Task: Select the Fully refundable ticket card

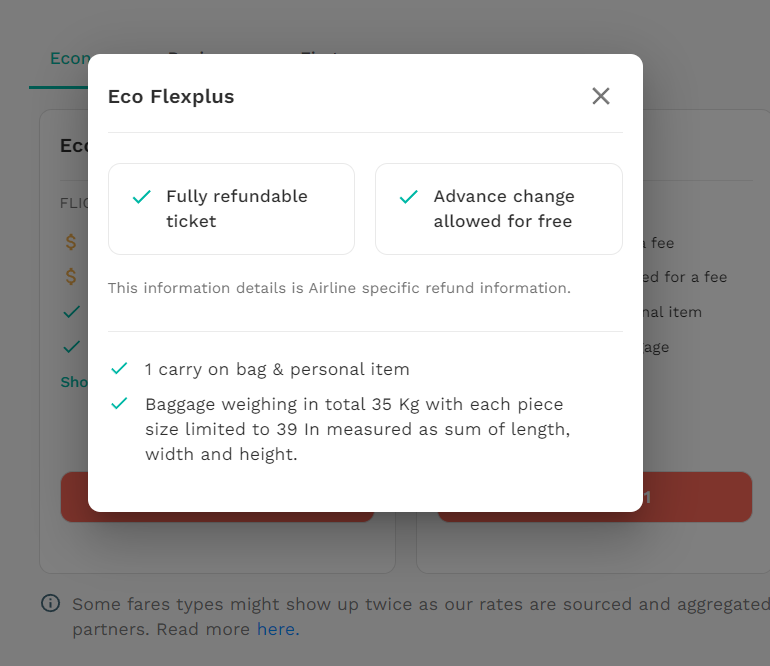Action: pyautogui.click(x=231, y=209)
